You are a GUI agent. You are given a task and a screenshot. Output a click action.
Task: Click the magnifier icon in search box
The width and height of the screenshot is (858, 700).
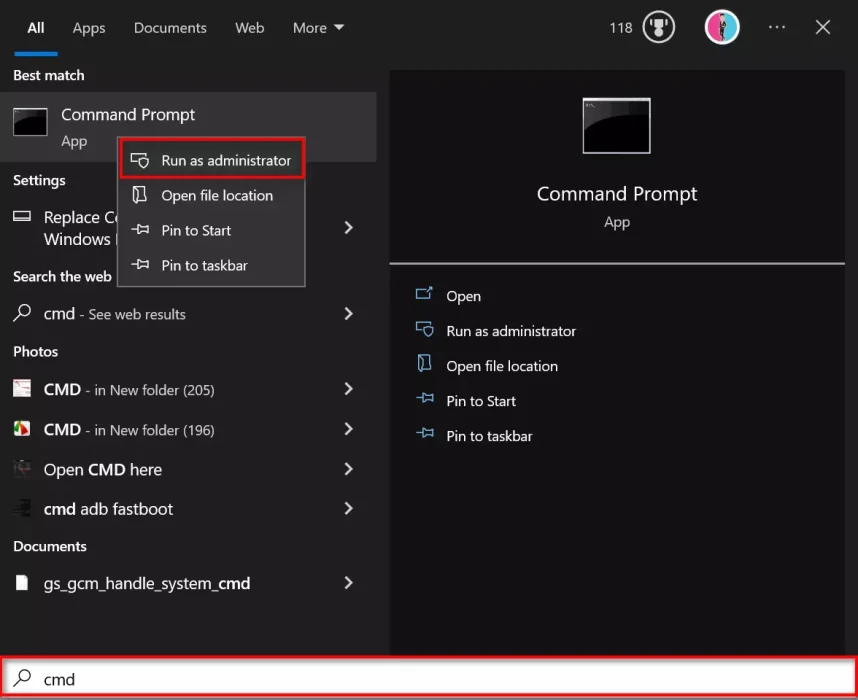coord(22,678)
